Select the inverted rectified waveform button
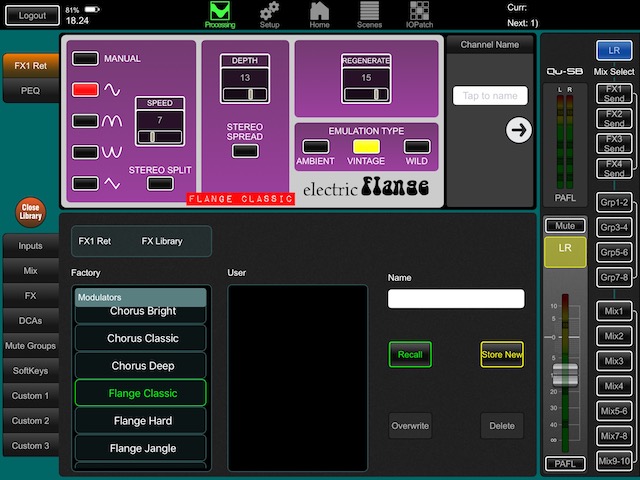Screen dimensions: 640x480 click(85, 152)
